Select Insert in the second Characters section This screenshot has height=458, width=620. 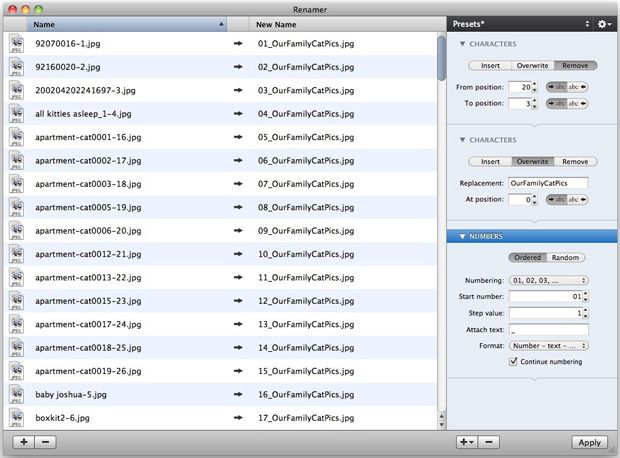click(x=490, y=161)
